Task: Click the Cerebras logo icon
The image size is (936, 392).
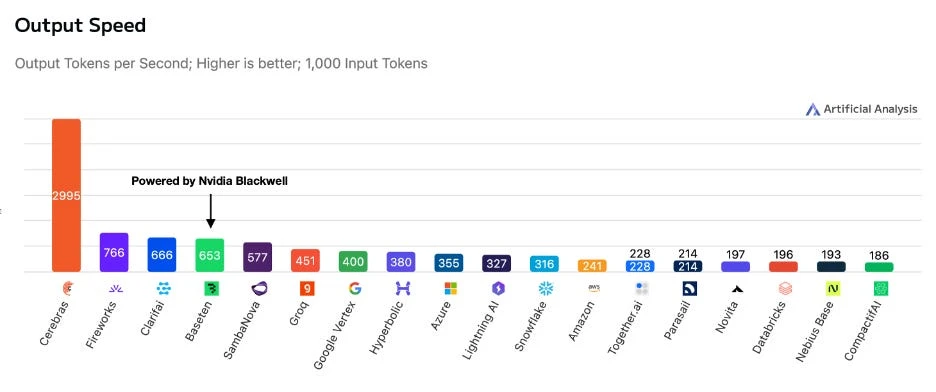Action: 67,289
